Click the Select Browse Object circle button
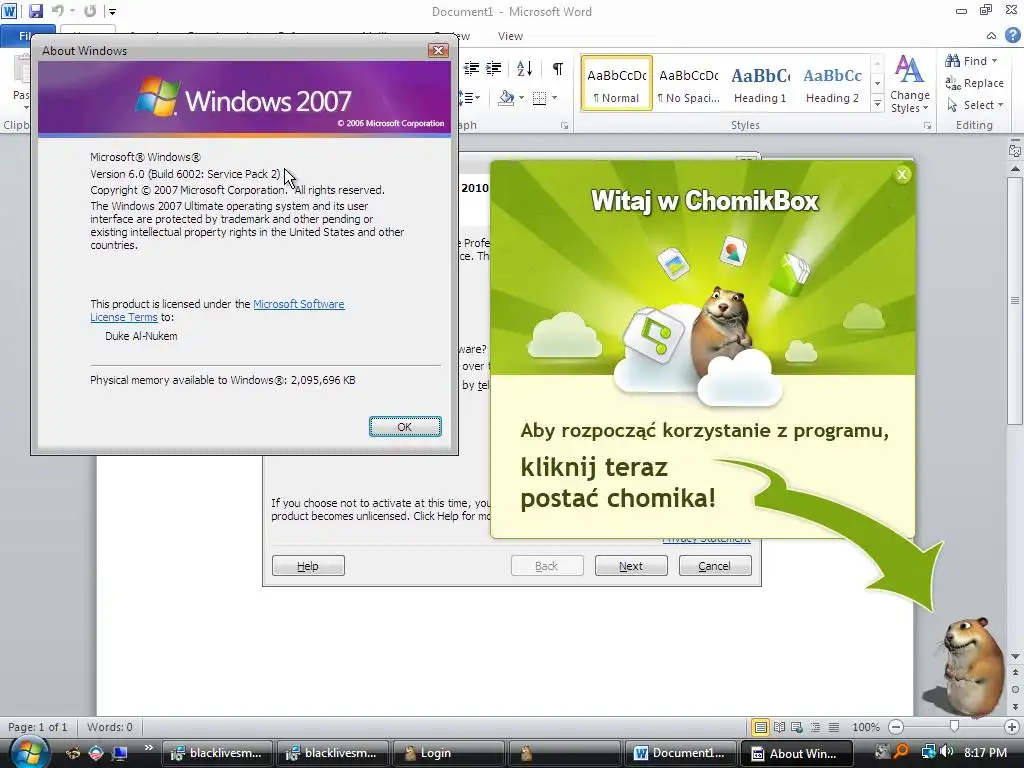 (1015, 689)
